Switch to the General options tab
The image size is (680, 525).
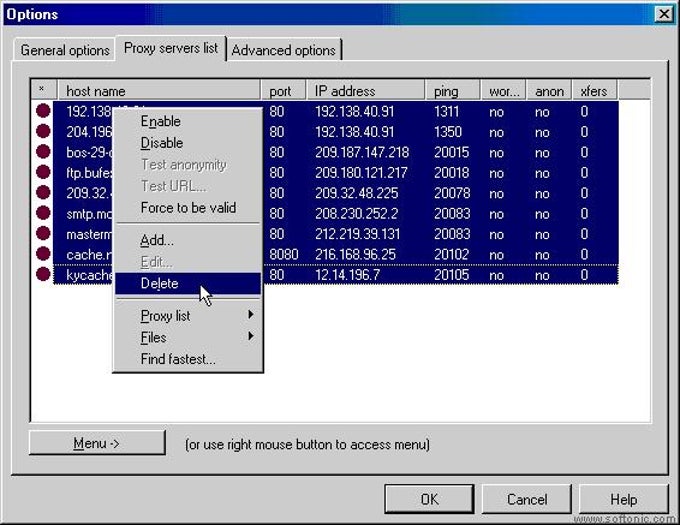pos(65,50)
